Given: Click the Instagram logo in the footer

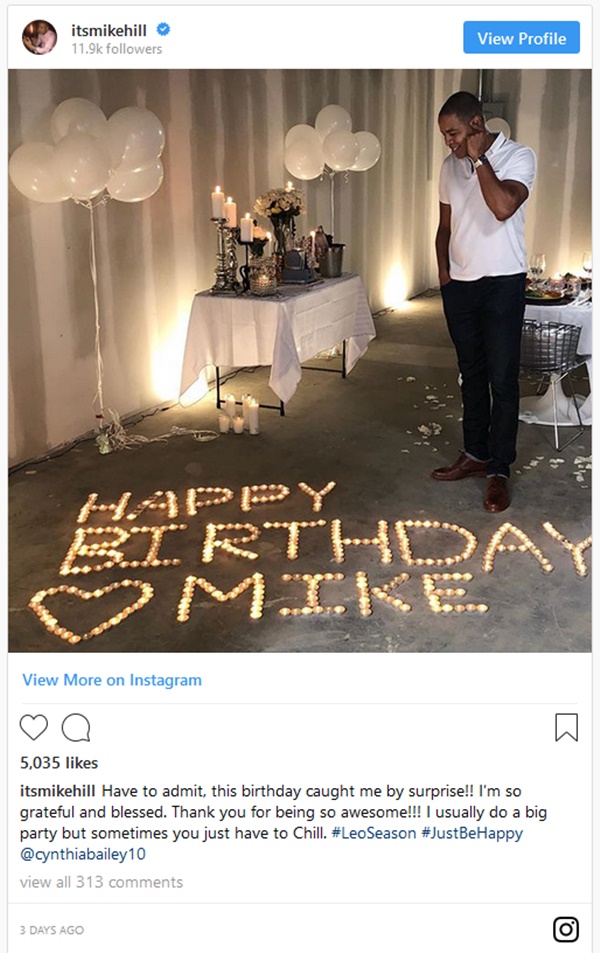Looking at the screenshot, I should [566, 929].
